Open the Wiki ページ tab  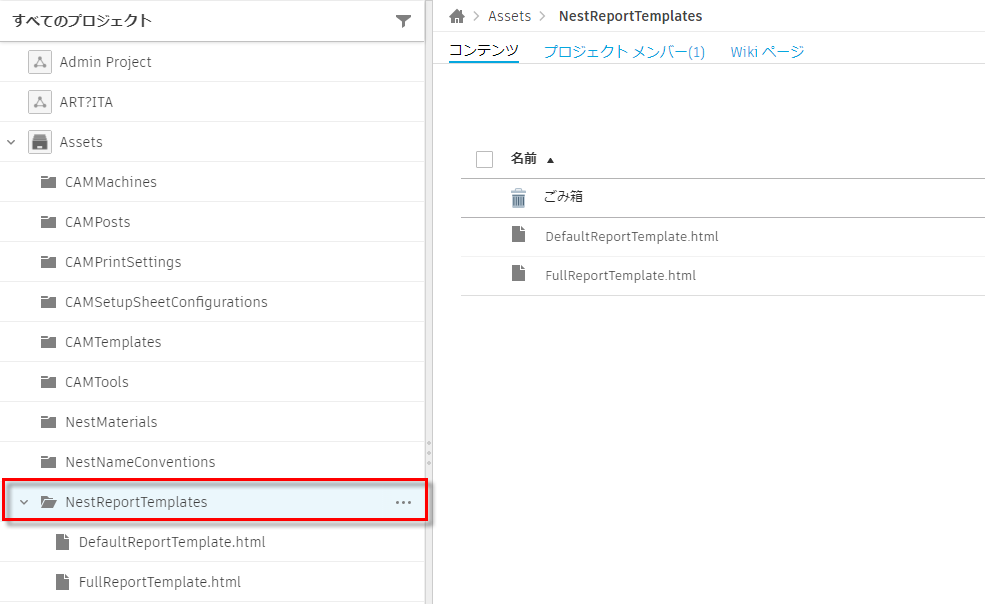pos(767,49)
